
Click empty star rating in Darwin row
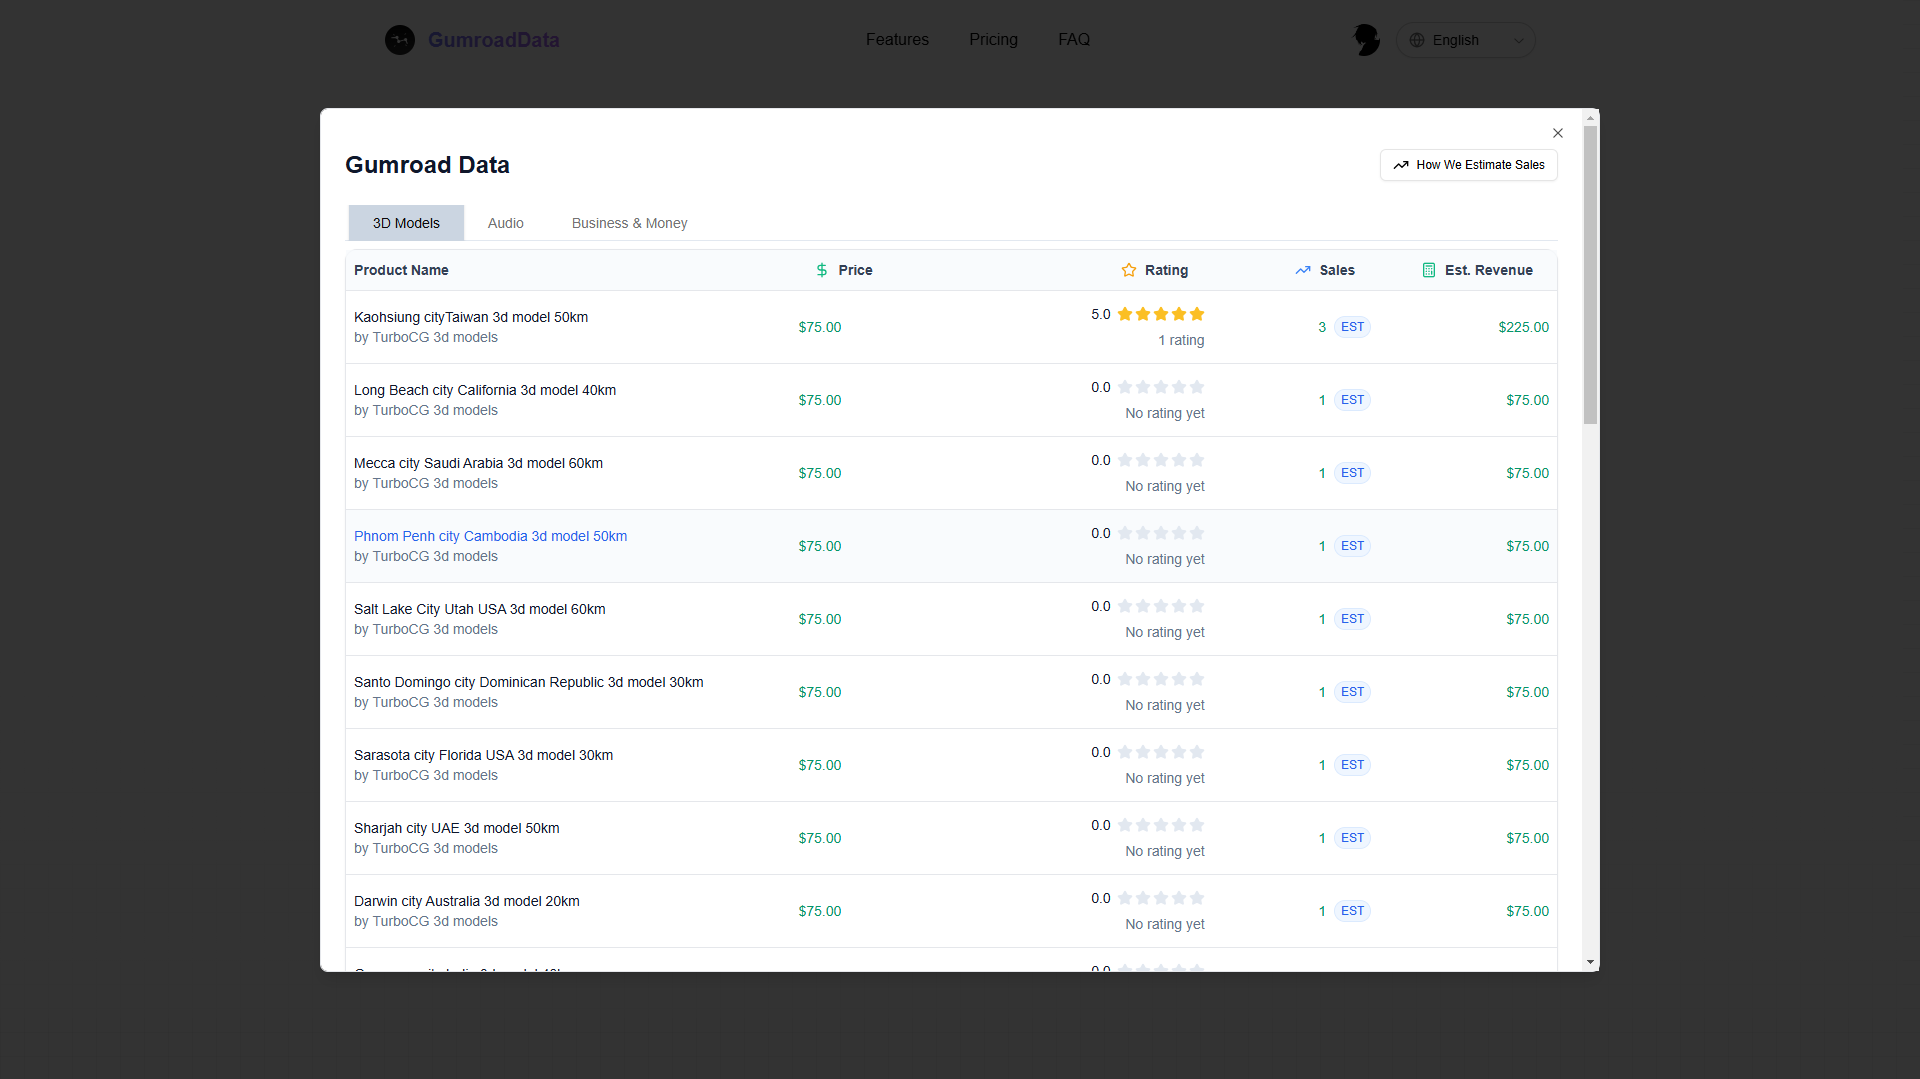coord(1161,898)
